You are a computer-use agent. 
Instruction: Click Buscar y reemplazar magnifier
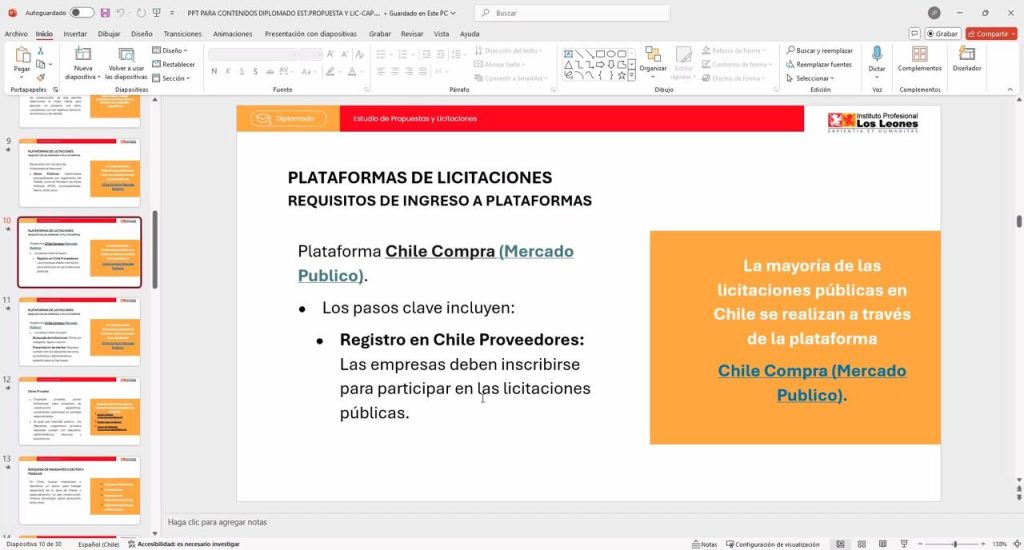coord(820,50)
